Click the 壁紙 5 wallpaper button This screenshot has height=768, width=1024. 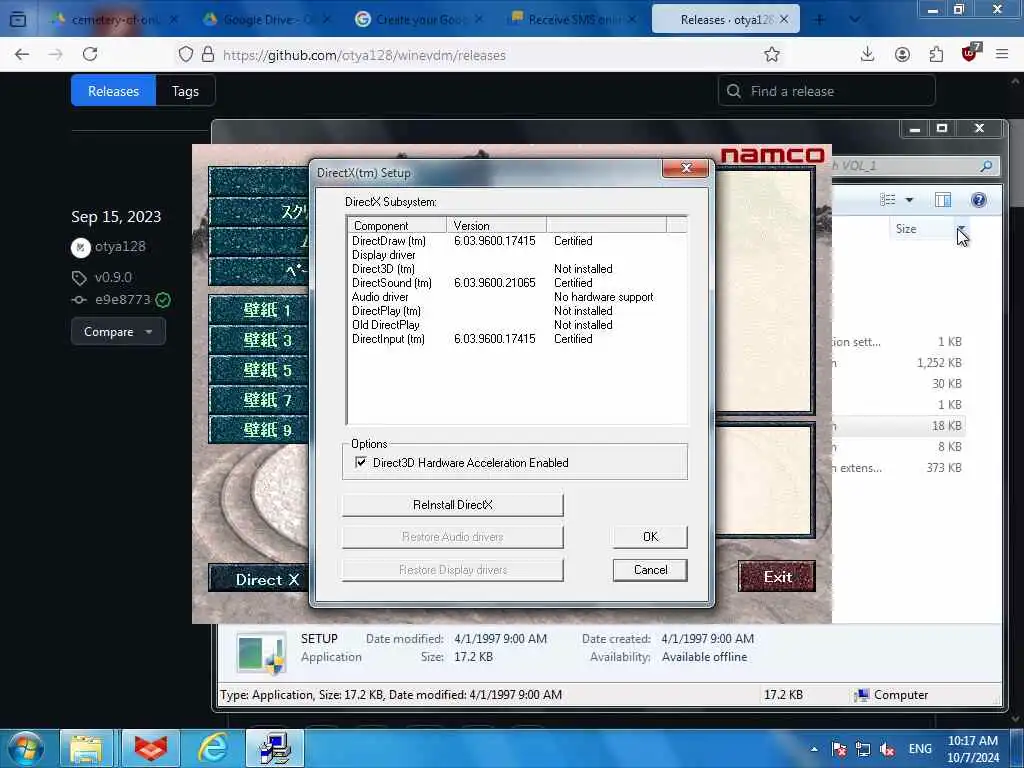coord(259,370)
